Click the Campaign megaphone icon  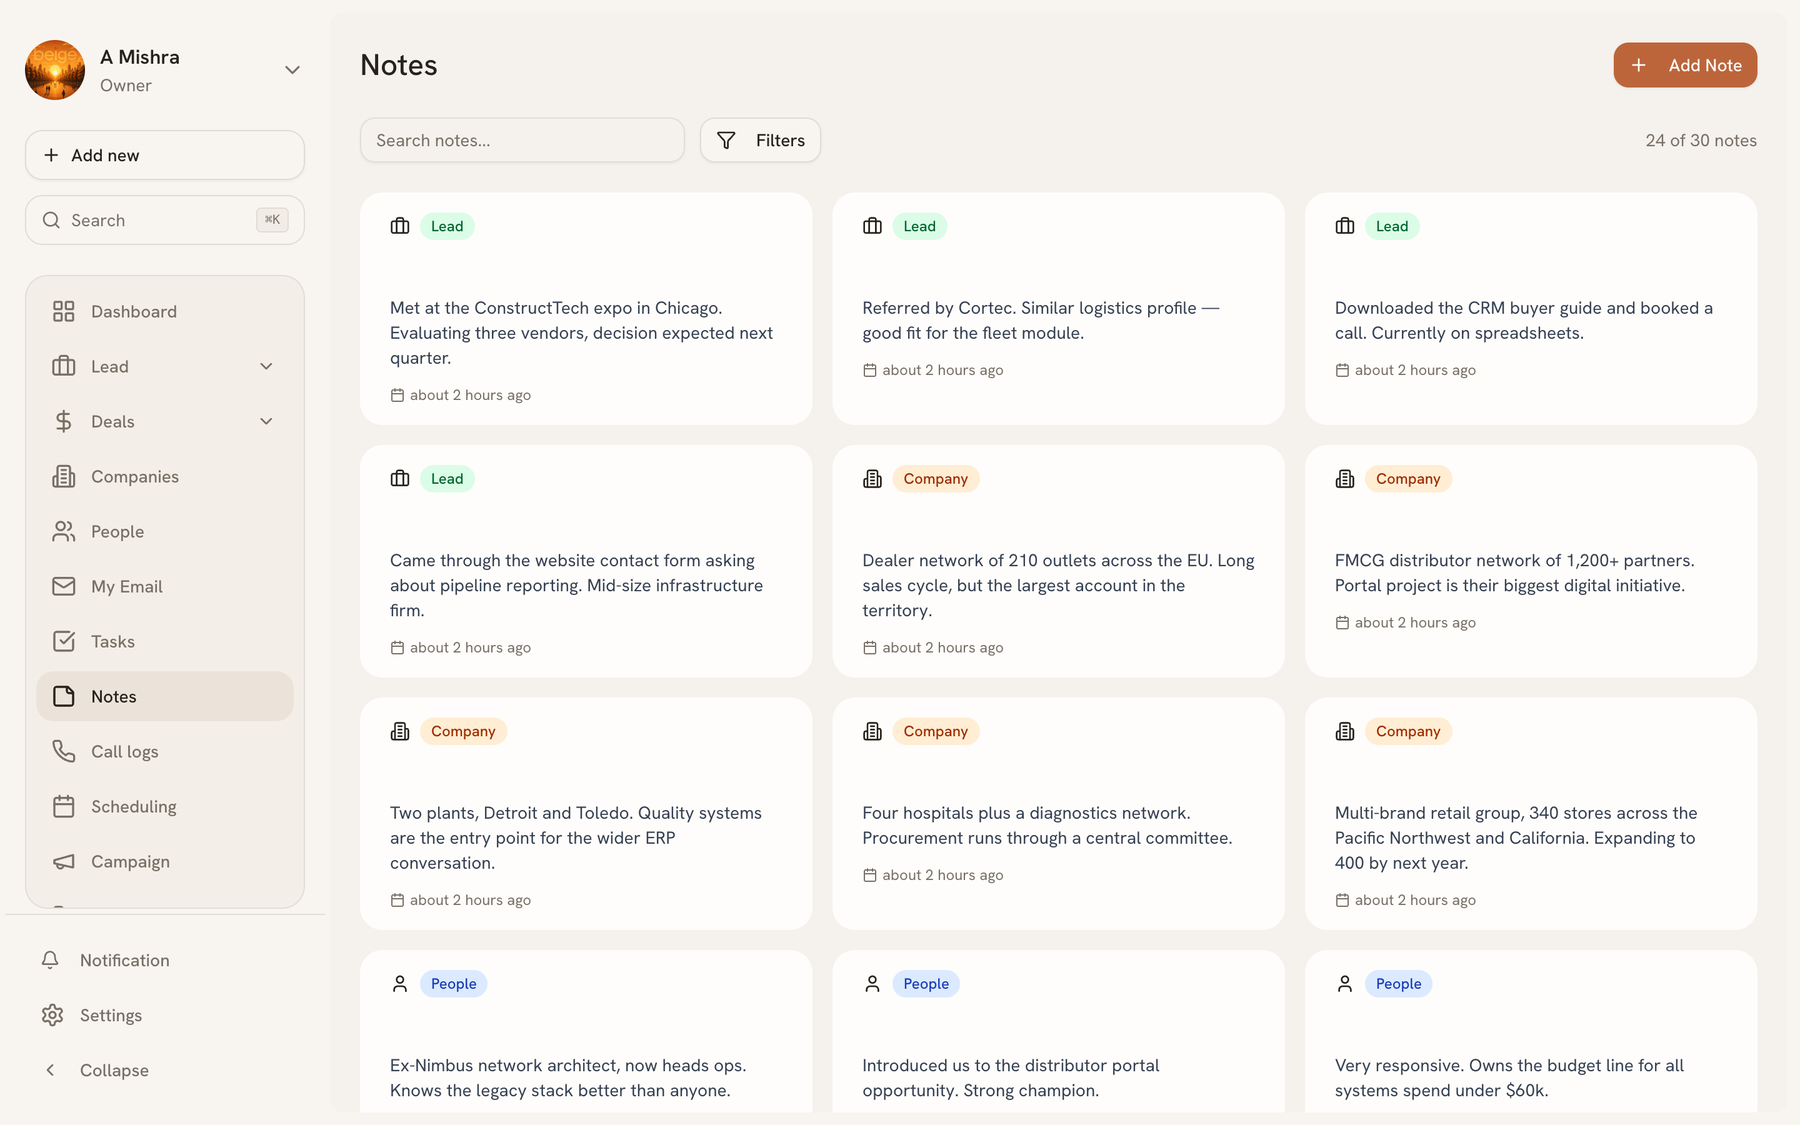[64, 862]
